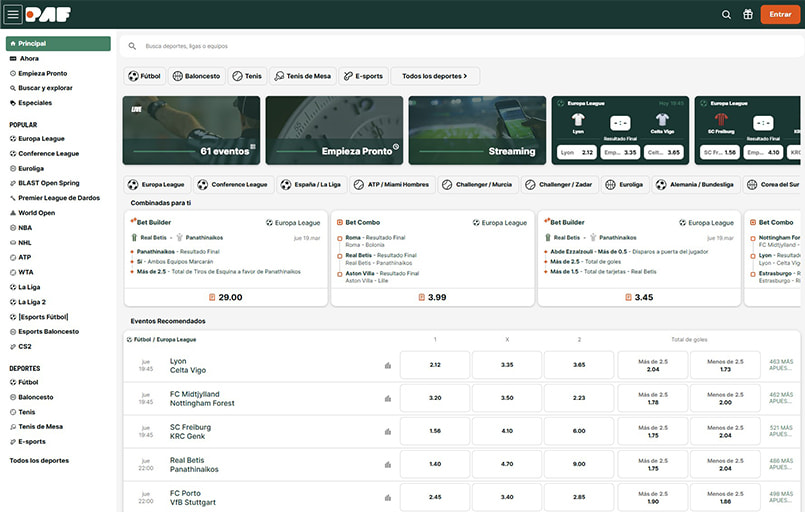Select Empieza Pronto in left sidebar
Viewport: 805px width, 512px height.
pos(42,73)
